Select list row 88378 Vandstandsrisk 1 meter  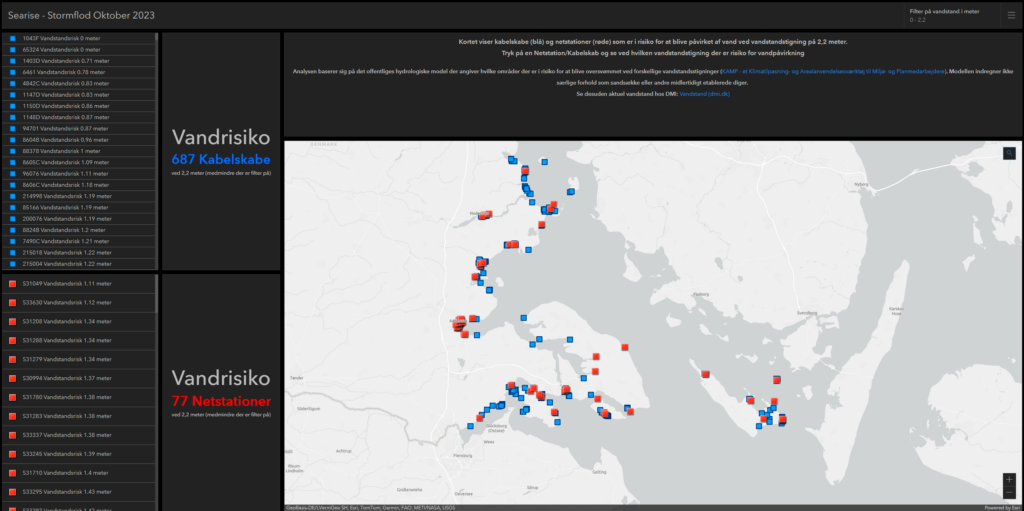pos(60,151)
